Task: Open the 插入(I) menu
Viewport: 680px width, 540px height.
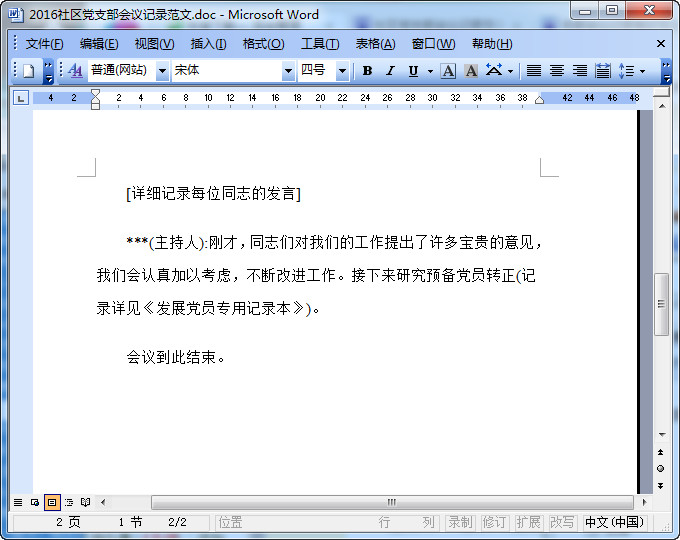Action: pyautogui.click(x=208, y=44)
